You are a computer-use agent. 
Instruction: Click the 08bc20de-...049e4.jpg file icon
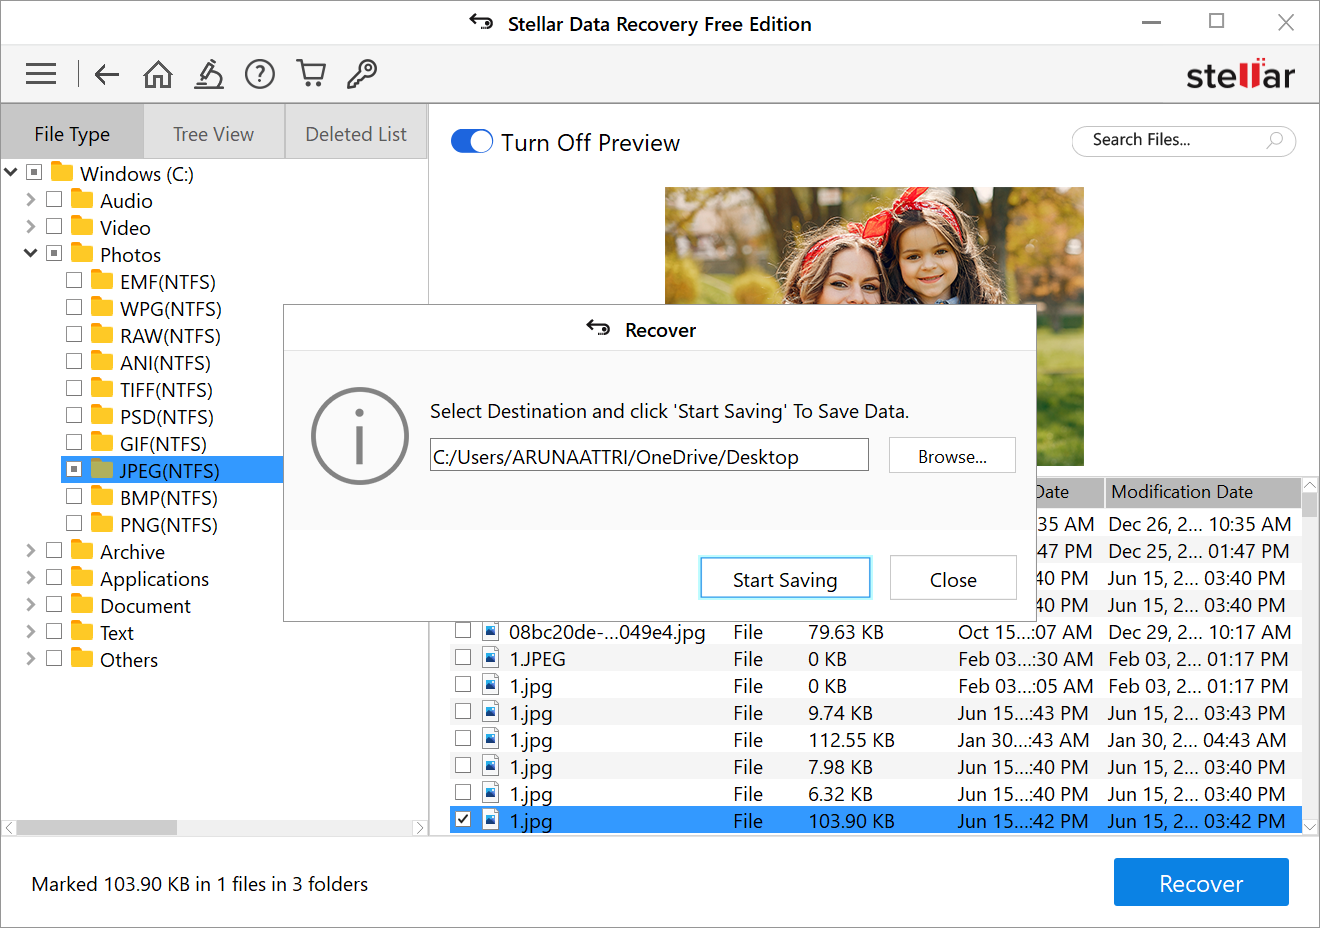tap(491, 631)
